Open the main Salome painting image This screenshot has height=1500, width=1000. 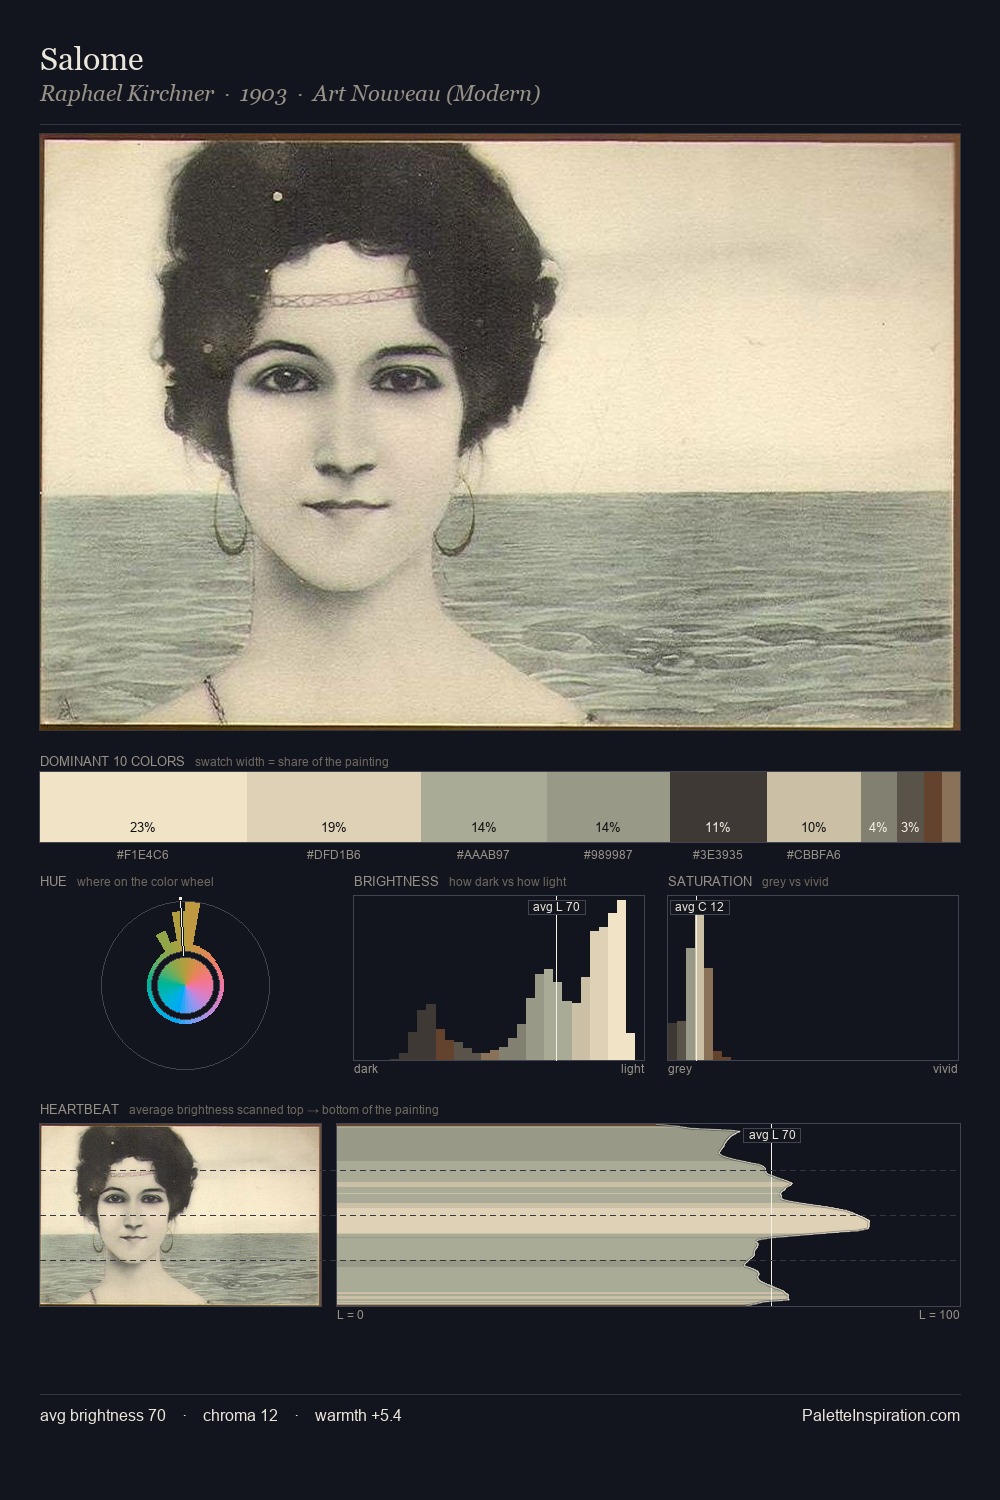point(500,432)
